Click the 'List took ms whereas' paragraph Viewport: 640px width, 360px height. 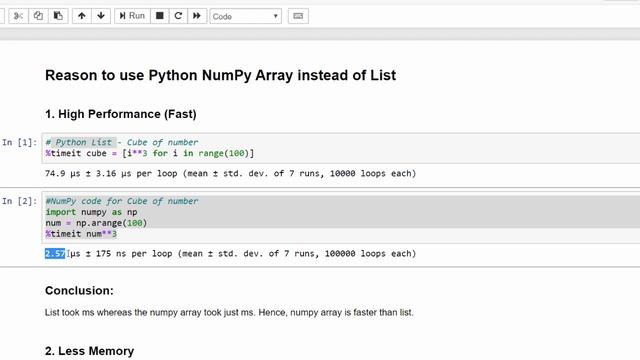tap(229, 313)
